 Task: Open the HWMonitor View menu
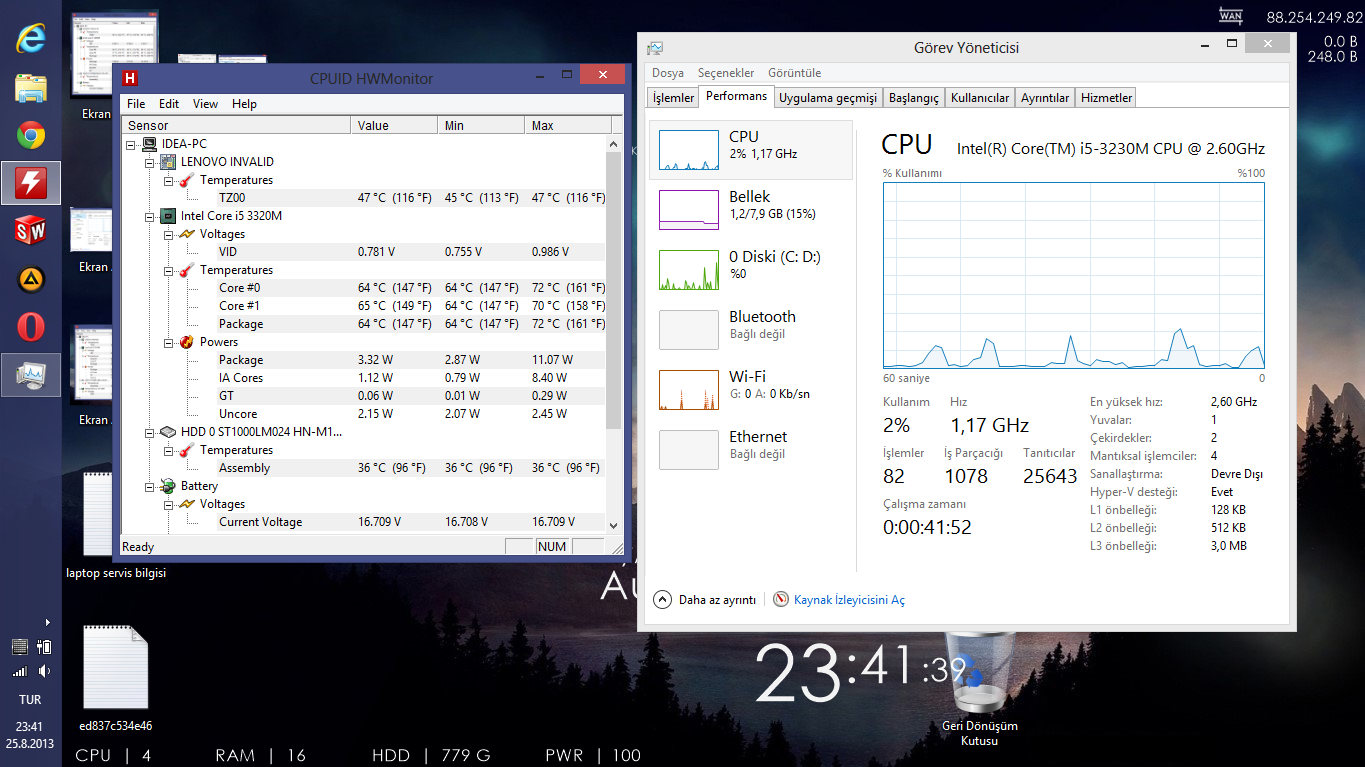coord(205,104)
